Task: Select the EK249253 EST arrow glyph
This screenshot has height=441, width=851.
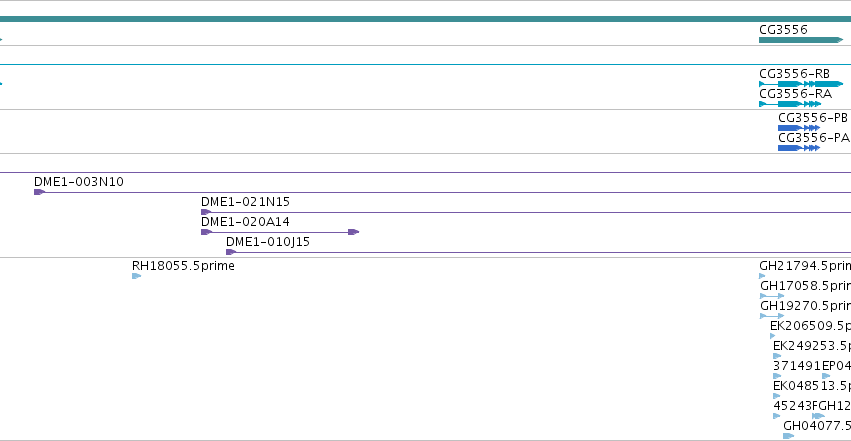Action: pyautogui.click(x=777, y=356)
